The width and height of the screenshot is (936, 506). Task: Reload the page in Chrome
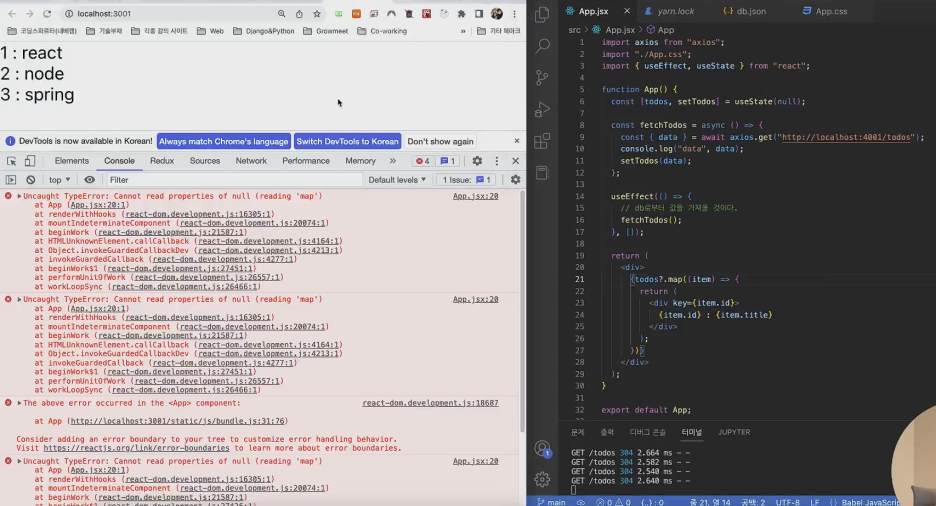pos(47,13)
